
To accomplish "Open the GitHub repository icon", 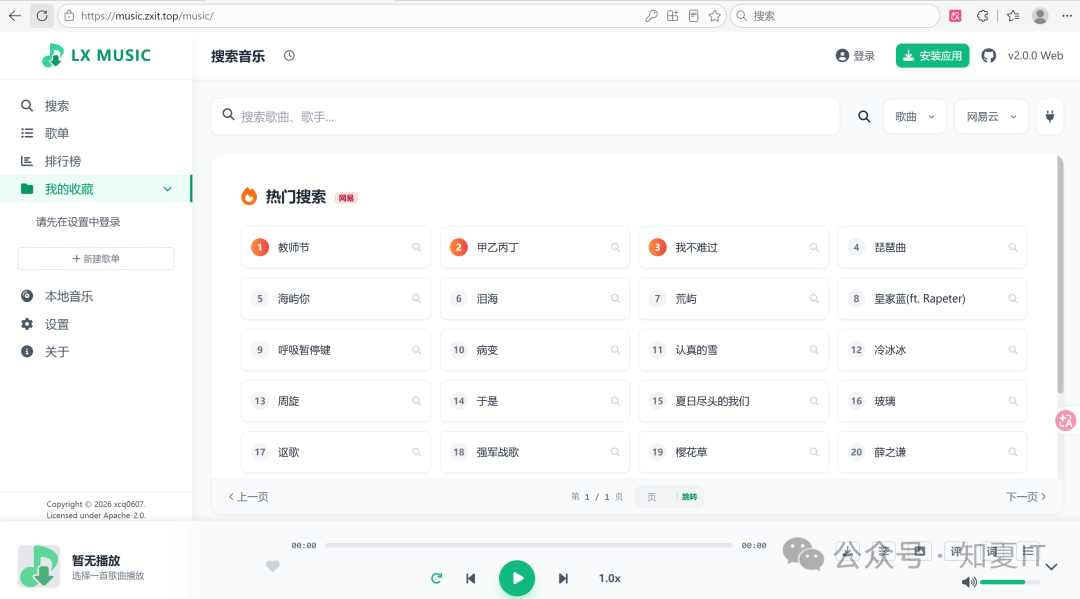I will pos(988,56).
